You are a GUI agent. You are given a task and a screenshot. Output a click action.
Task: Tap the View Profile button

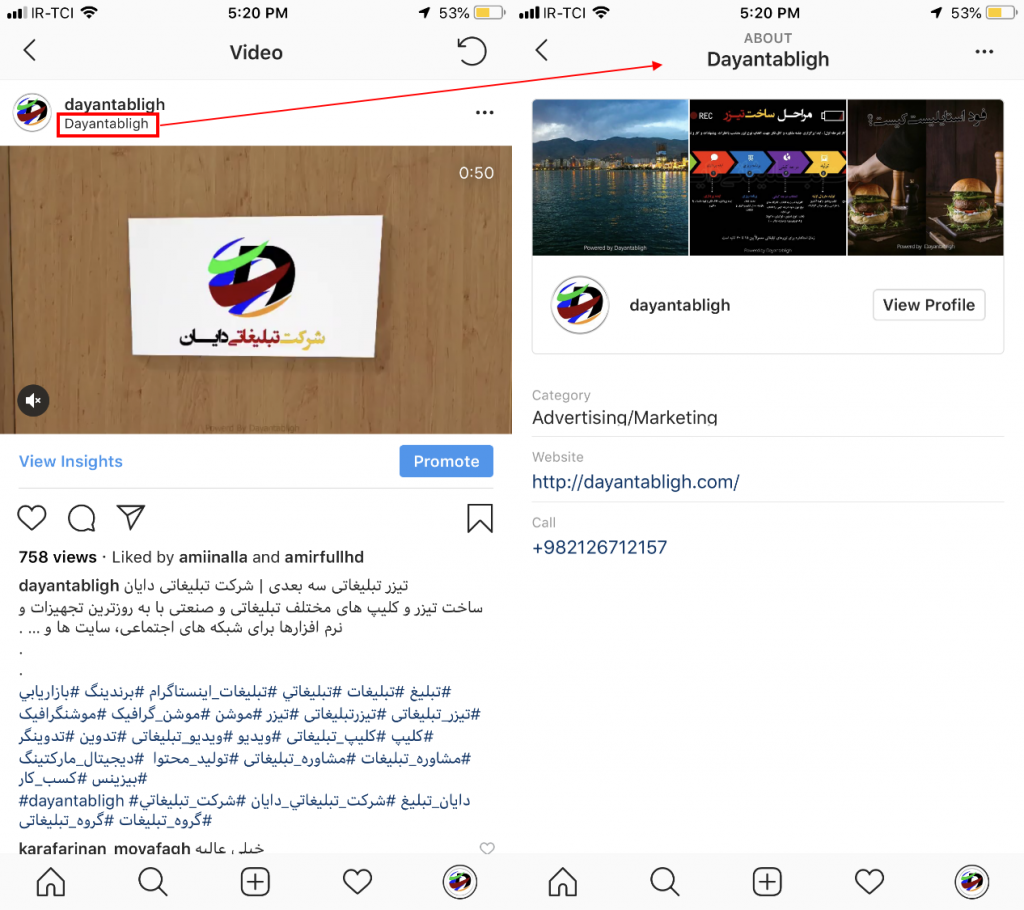point(929,305)
